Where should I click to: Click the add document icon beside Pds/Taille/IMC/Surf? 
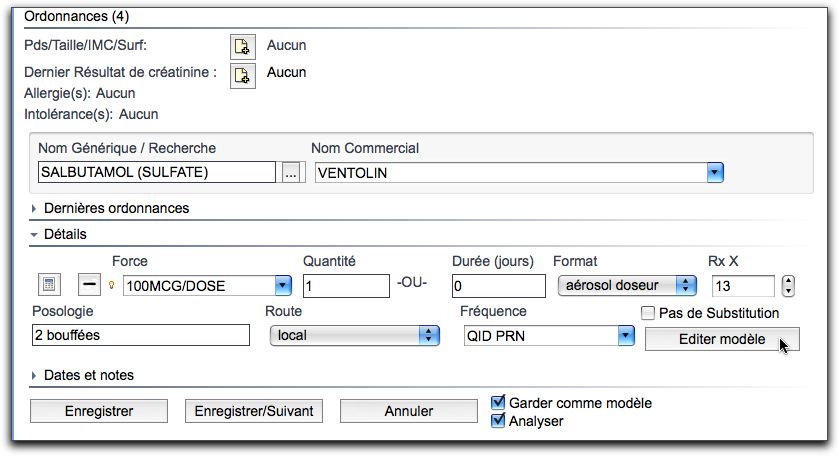point(242,47)
